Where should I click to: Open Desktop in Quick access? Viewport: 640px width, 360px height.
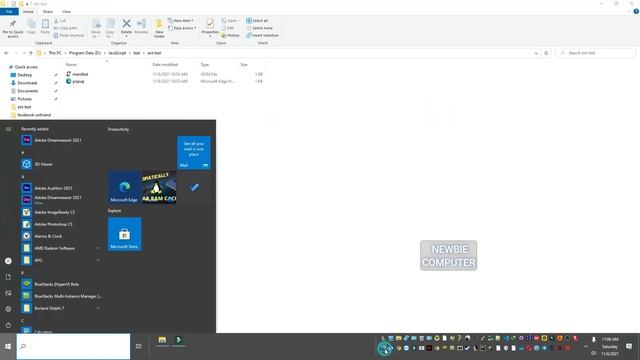(24, 75)
